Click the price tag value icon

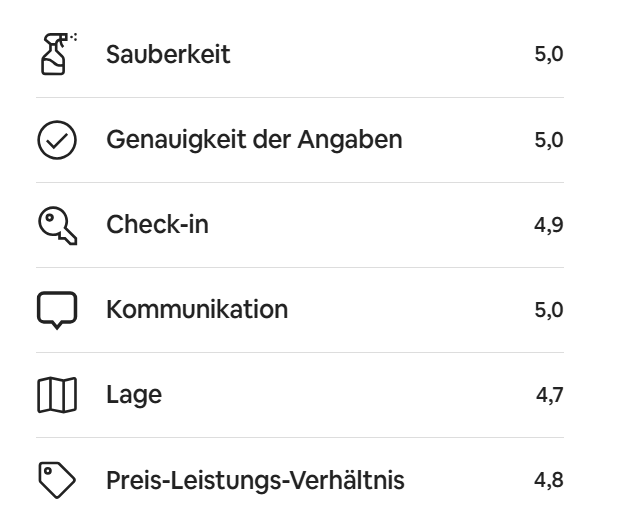(x=57, y=480)
